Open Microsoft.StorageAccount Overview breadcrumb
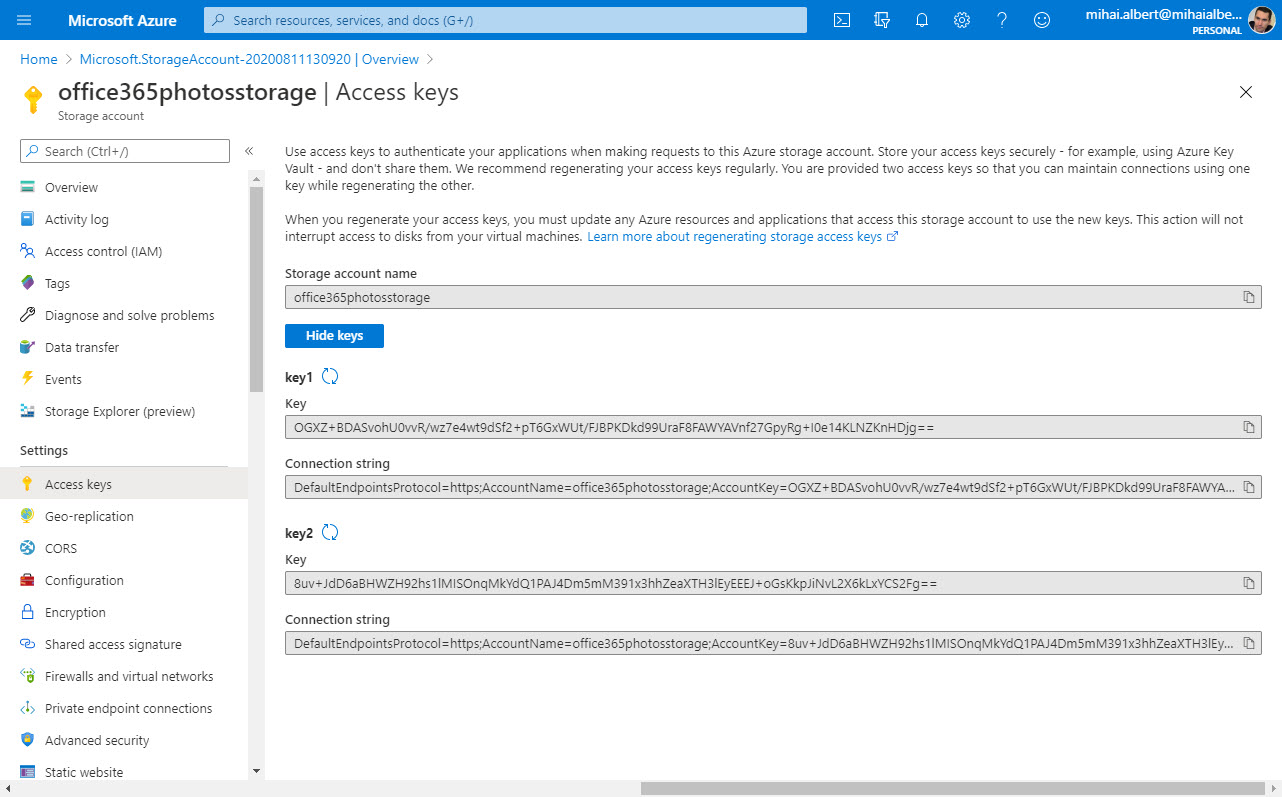 pos(249,59)
